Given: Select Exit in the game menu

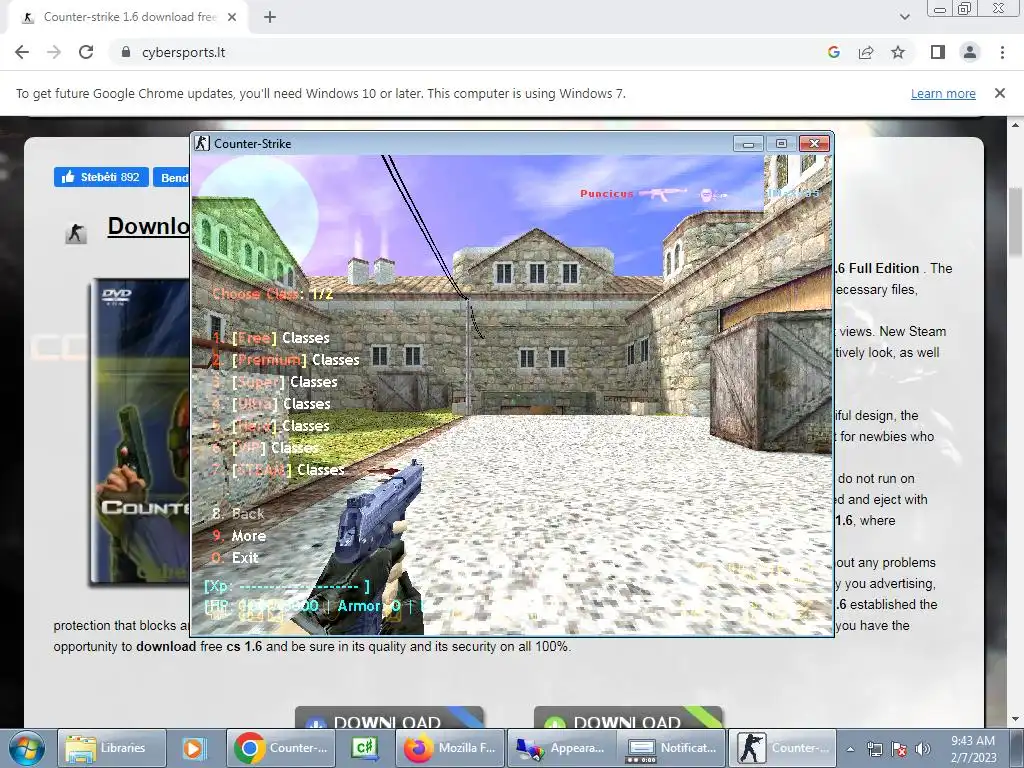Looking at the screenshot, I should [235, 558].
